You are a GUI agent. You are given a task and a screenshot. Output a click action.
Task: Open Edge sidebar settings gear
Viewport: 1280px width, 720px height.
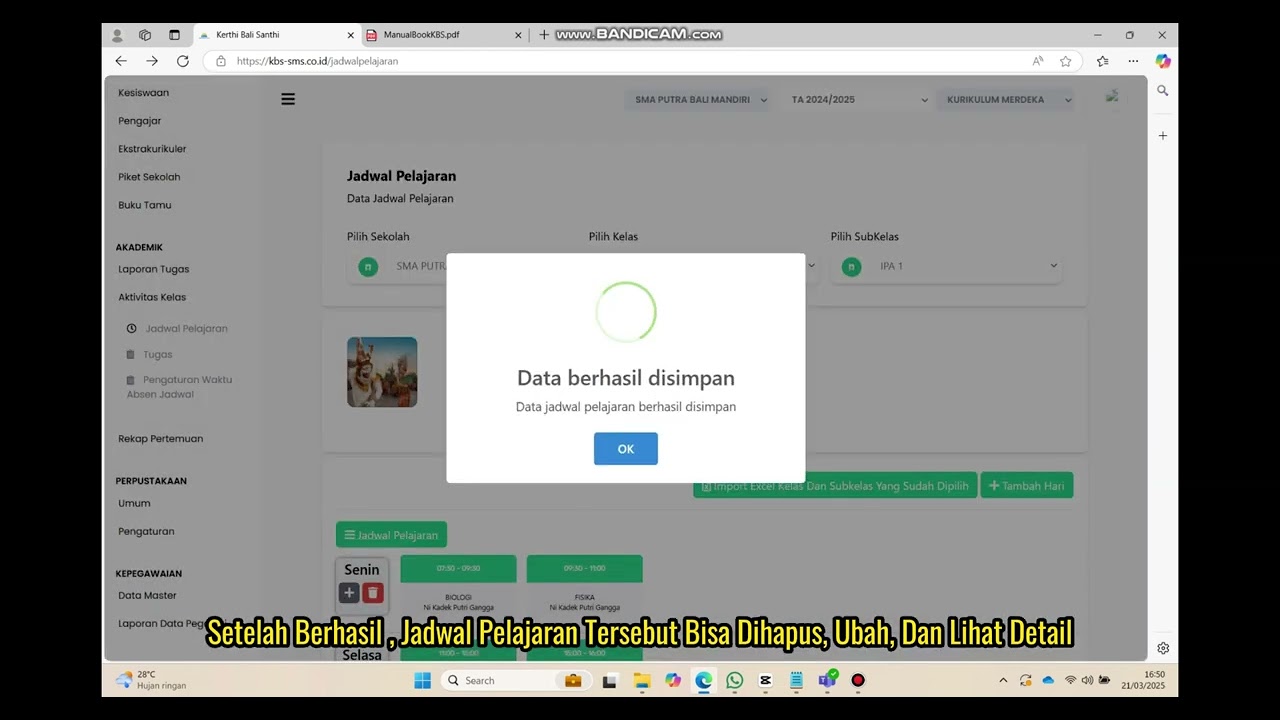(1163, 648)
